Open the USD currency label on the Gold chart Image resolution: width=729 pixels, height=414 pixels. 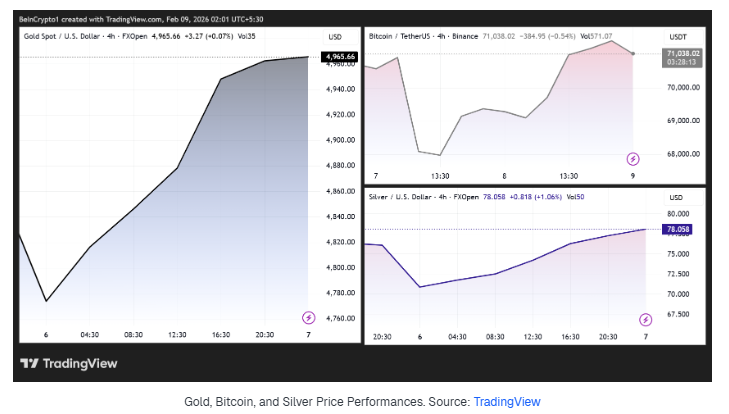[x=335, y=37]
